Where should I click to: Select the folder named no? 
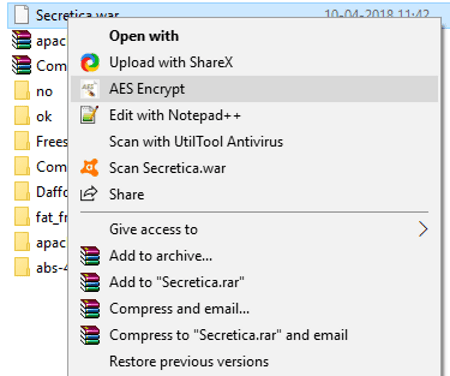click(33, 91)
